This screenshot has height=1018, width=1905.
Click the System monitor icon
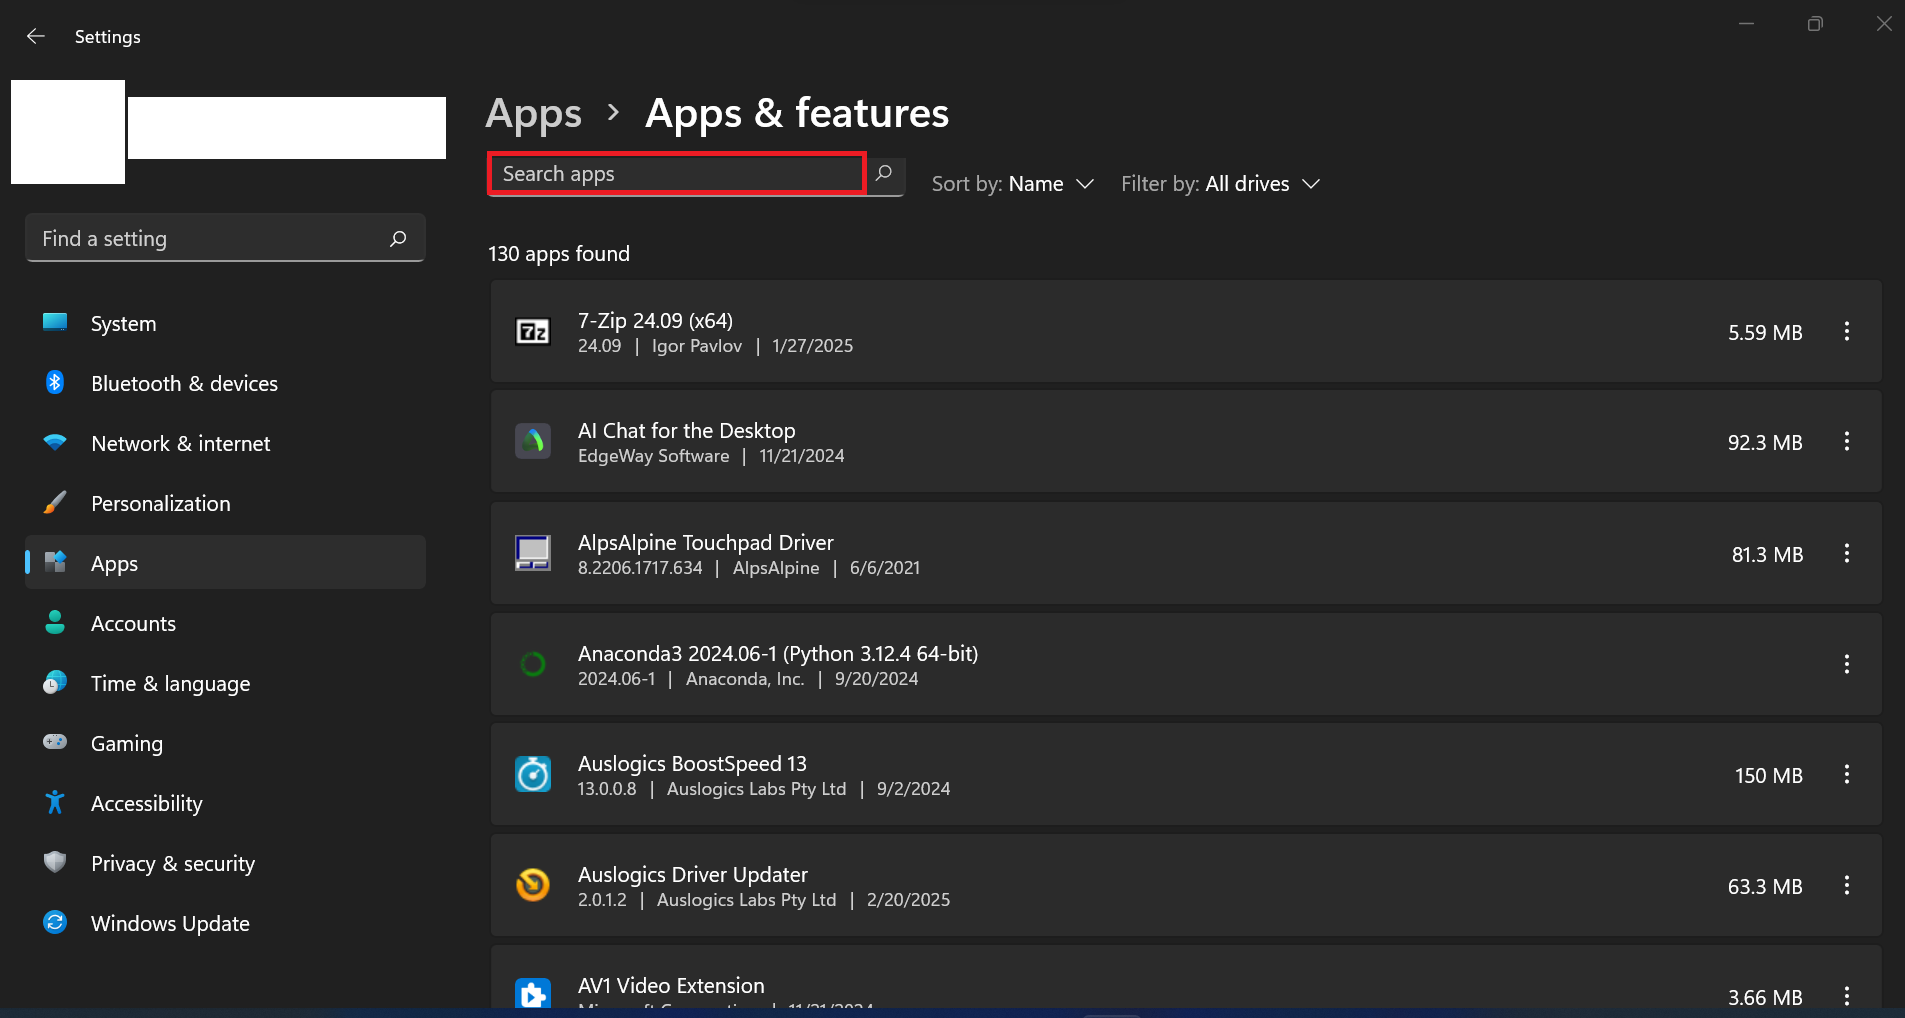pyautogui.click(x=55, y=322)
